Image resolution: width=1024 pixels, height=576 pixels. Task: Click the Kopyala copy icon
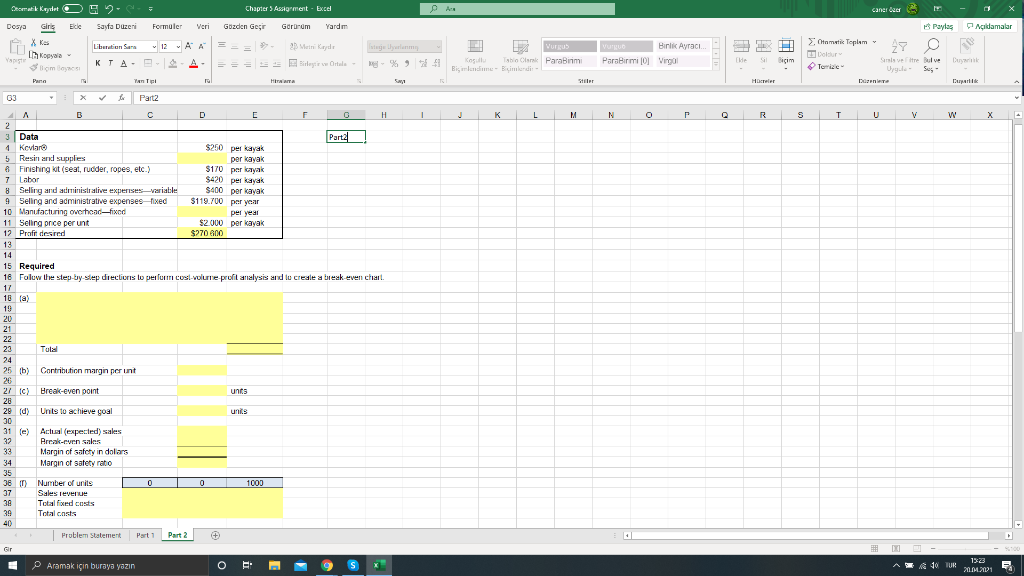[34, 55]
